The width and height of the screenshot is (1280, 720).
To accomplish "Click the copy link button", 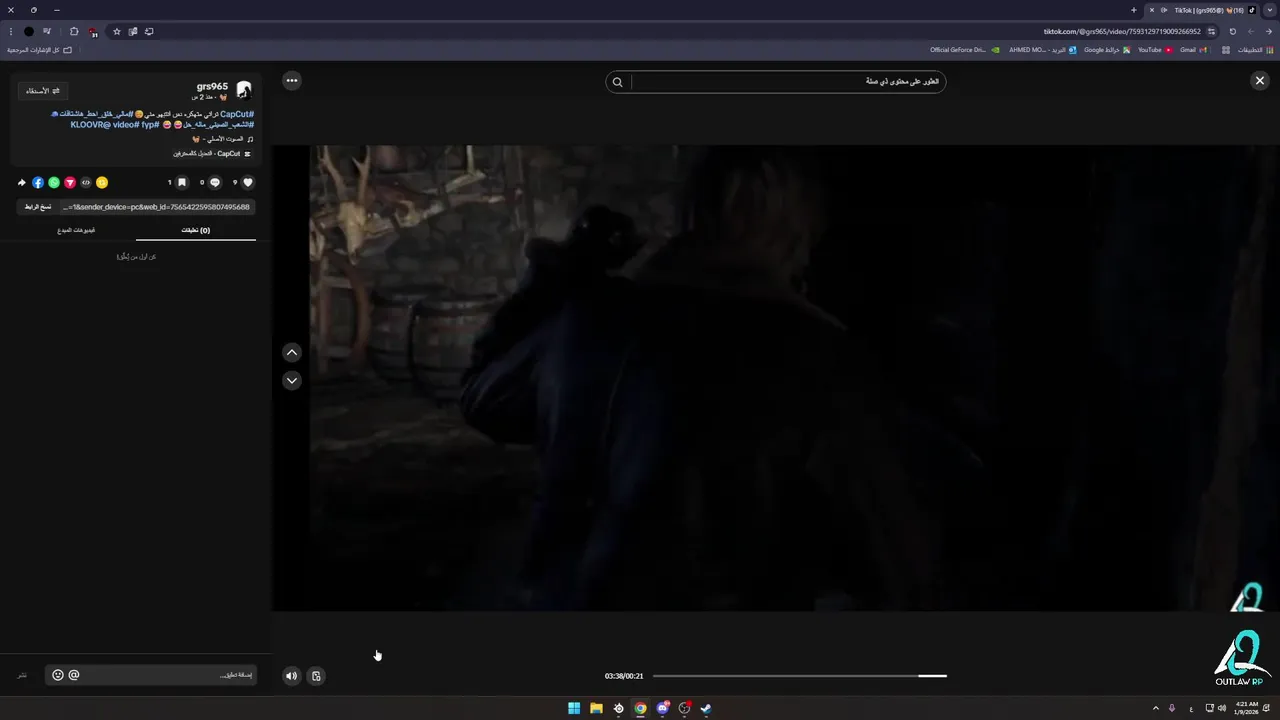I will point(38,207).
